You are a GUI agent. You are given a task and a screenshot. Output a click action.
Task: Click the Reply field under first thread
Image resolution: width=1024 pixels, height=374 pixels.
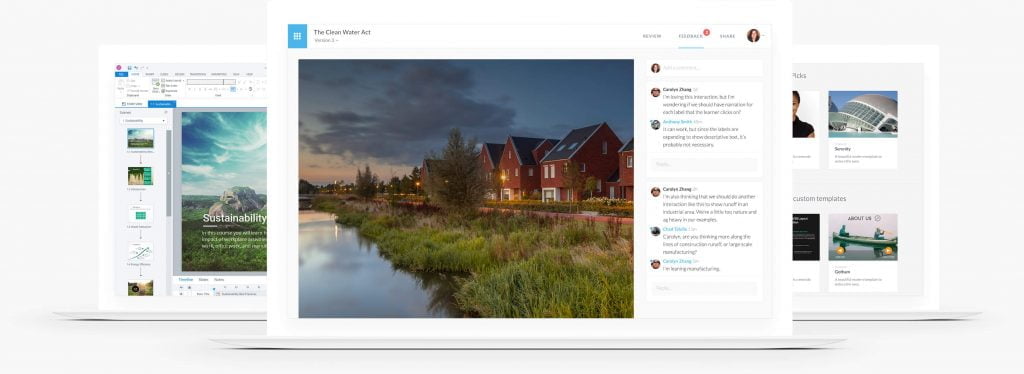pyautogui.click(x=705, y=164)
